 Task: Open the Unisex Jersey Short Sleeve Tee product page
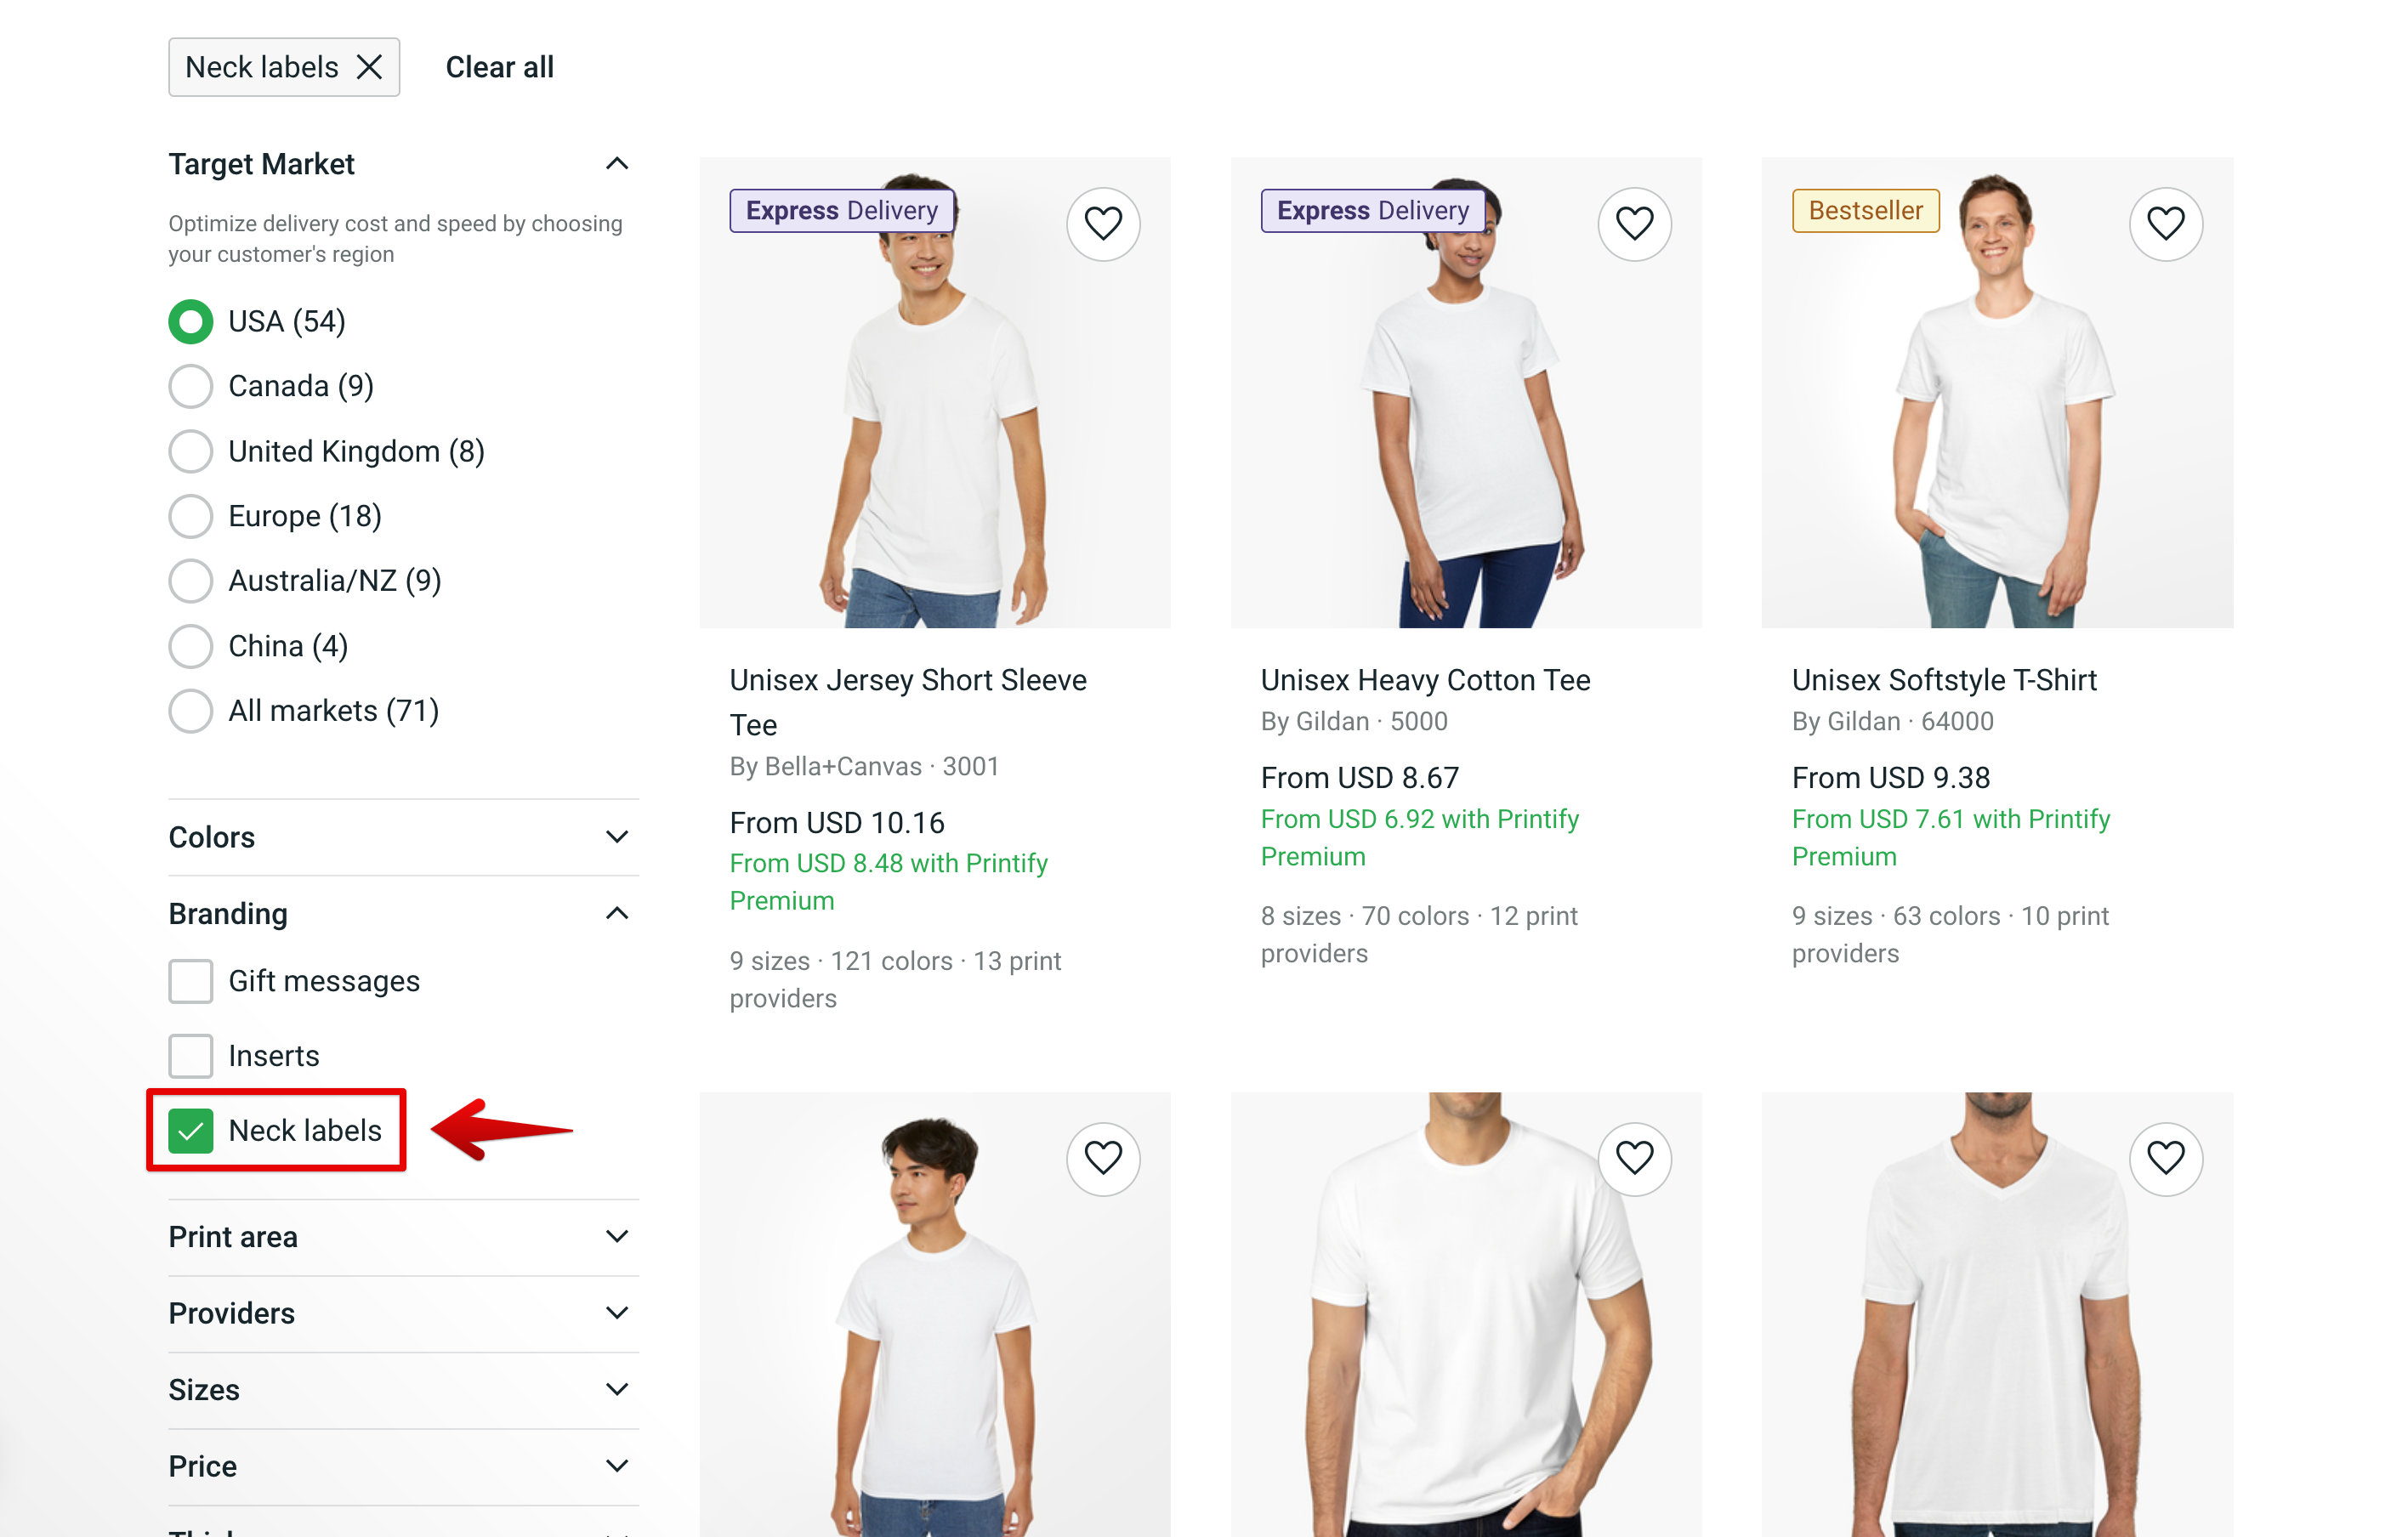tap(908, 701)
